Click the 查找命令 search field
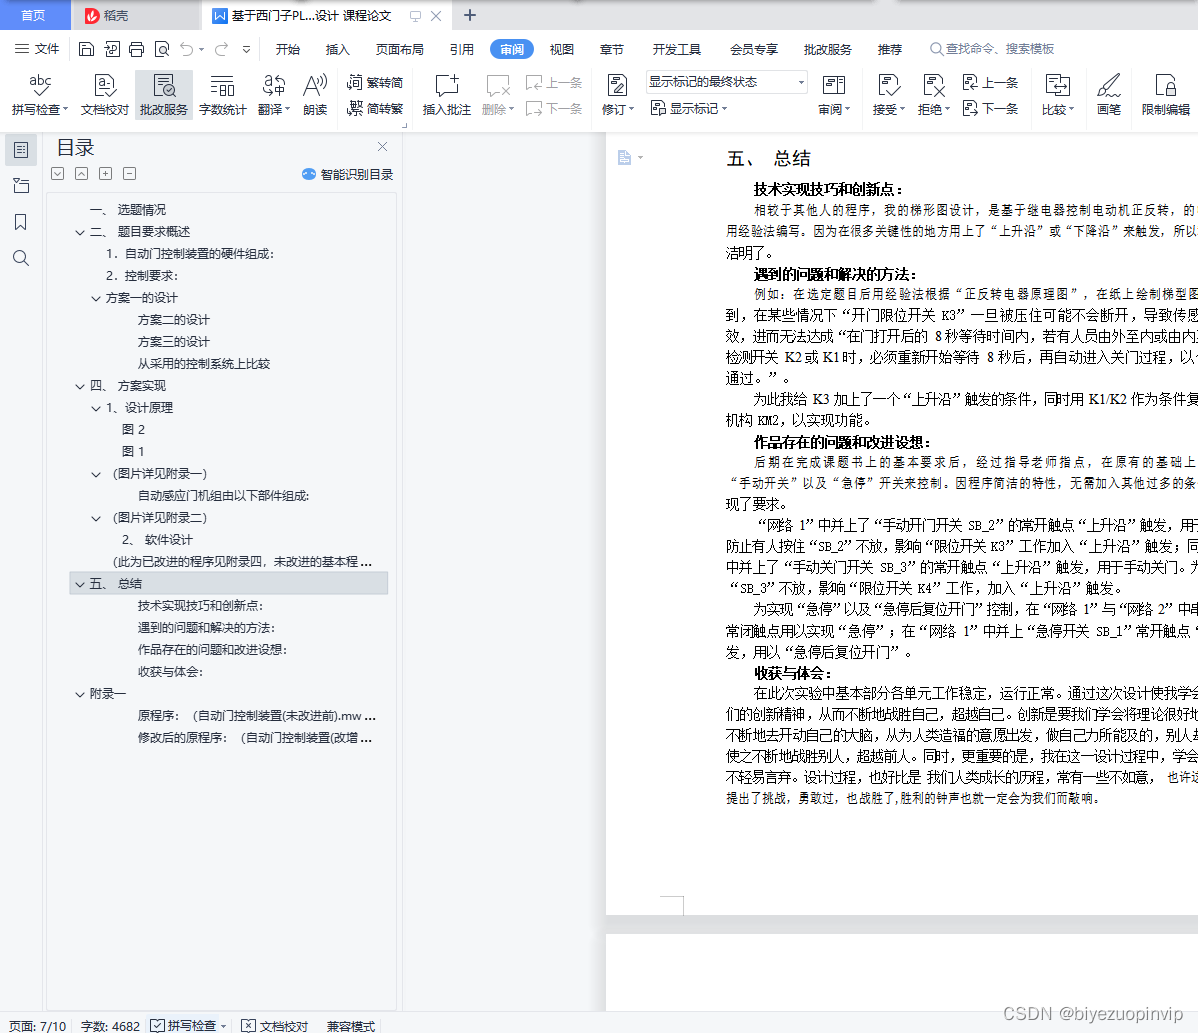The height and width of the screenshot is (1033, 1198). click(990, 48)
